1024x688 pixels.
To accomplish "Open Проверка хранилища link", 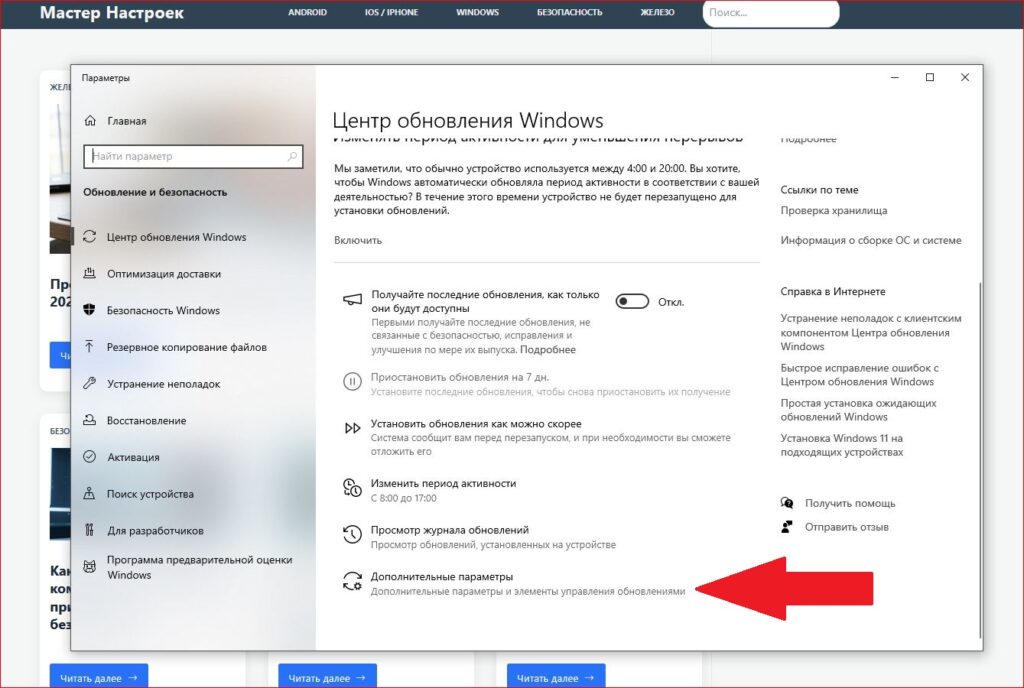I will coord(834,210).
